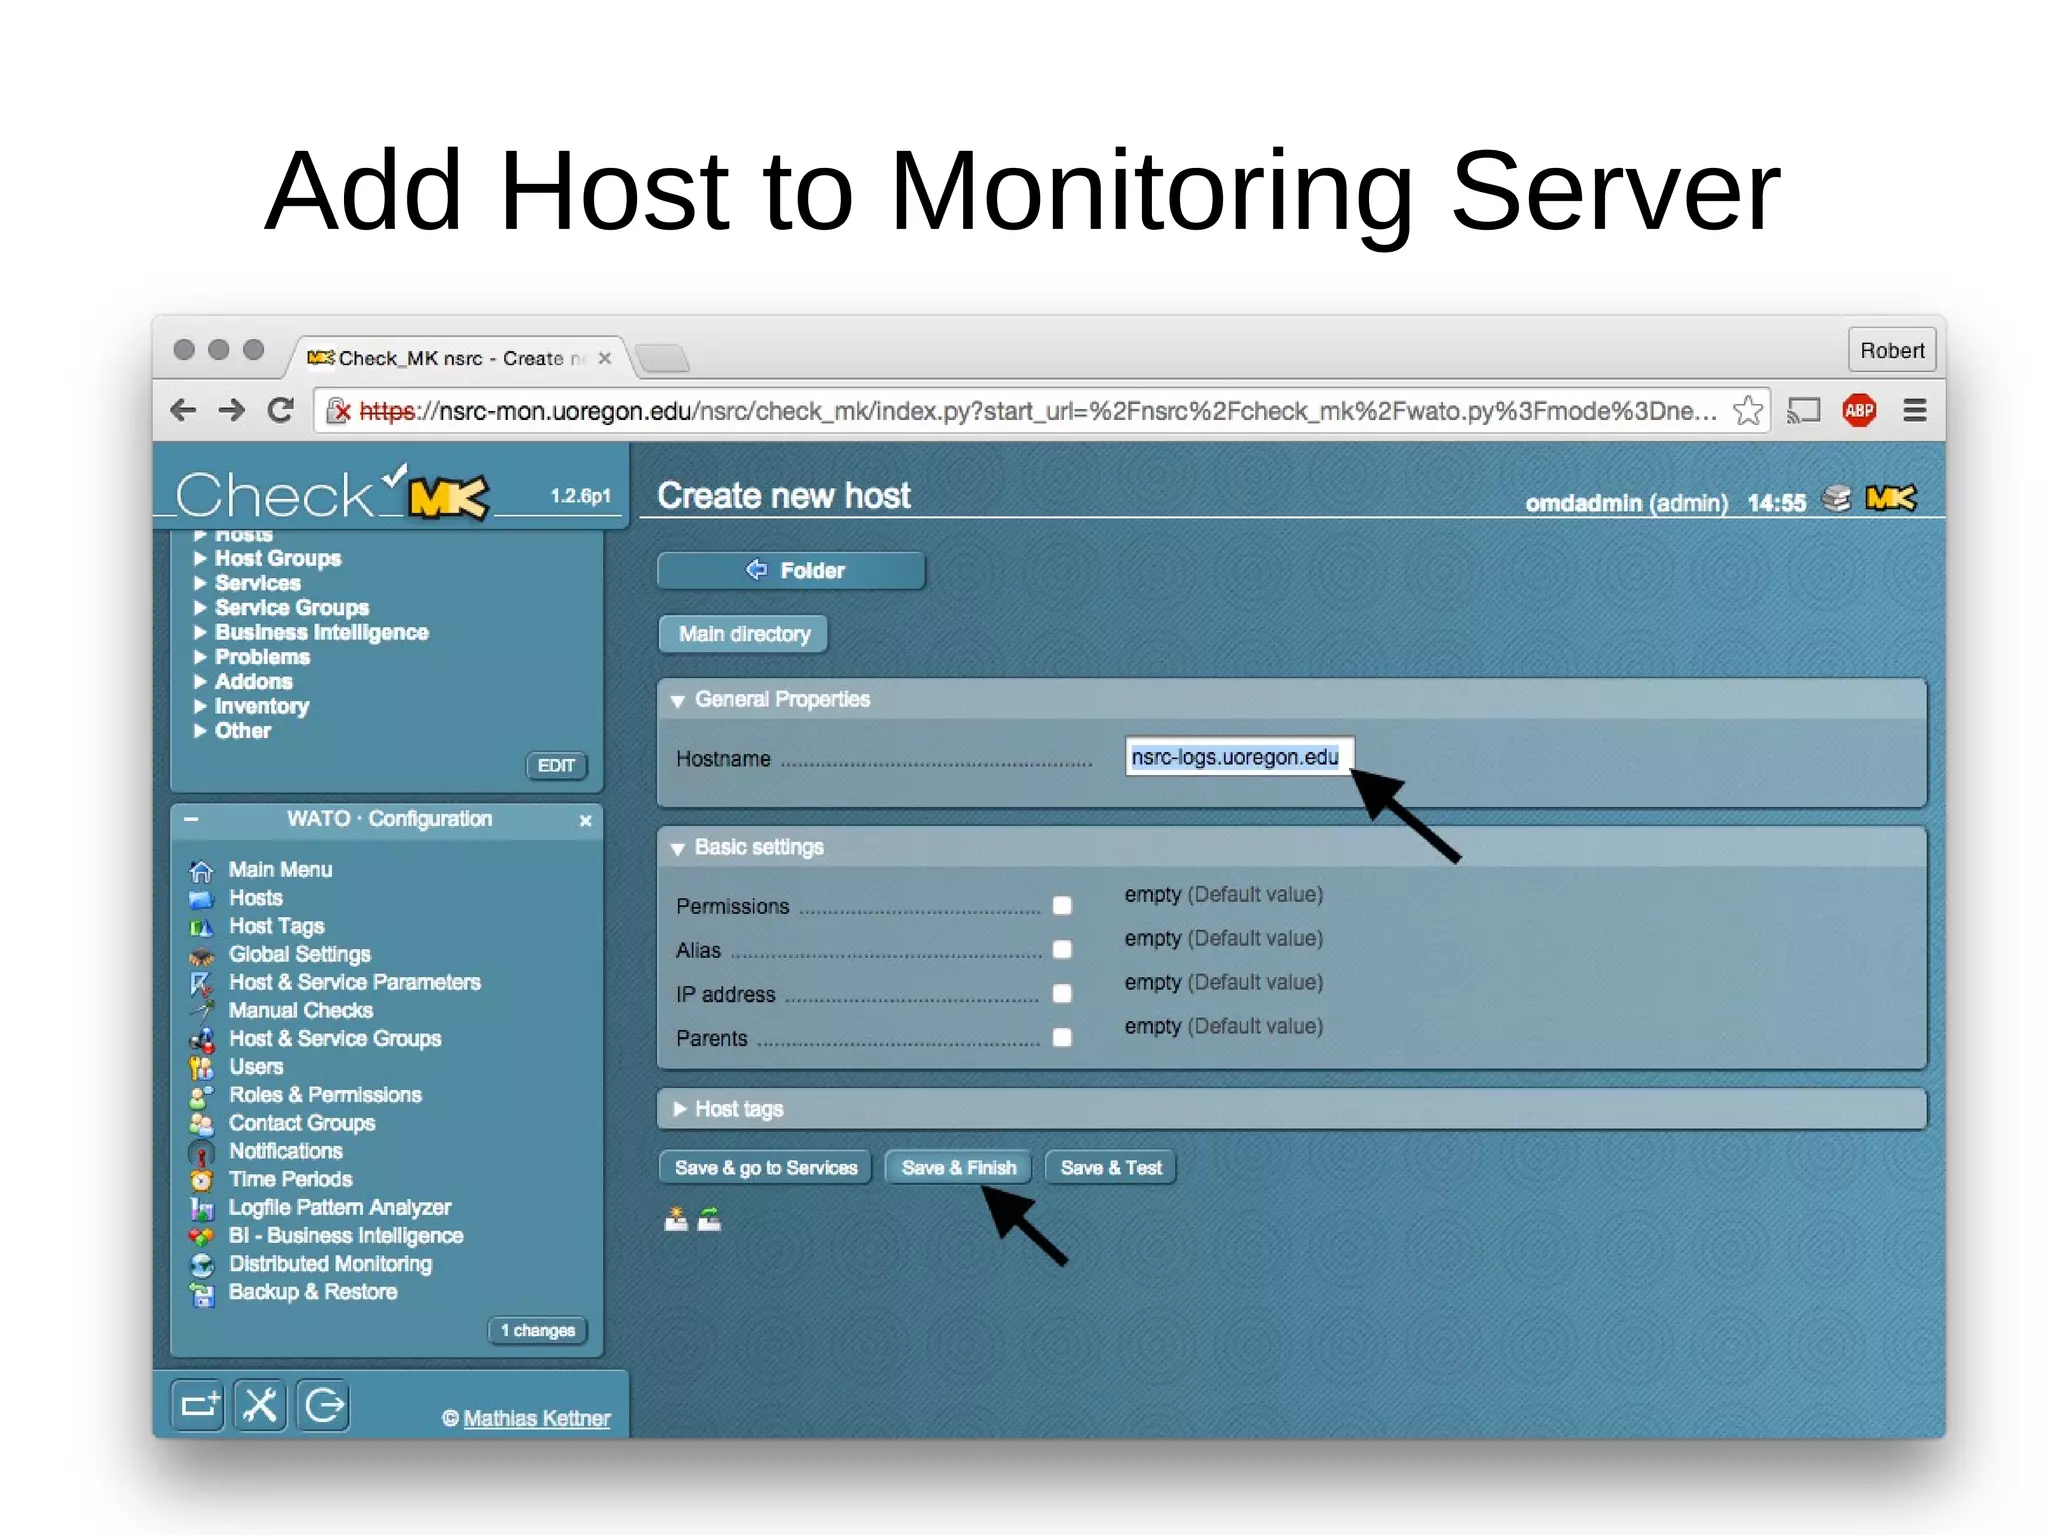Click the Time Periods clock icon
This screenshot has height=1535, width=2048.
click(x=201, y=1180)
